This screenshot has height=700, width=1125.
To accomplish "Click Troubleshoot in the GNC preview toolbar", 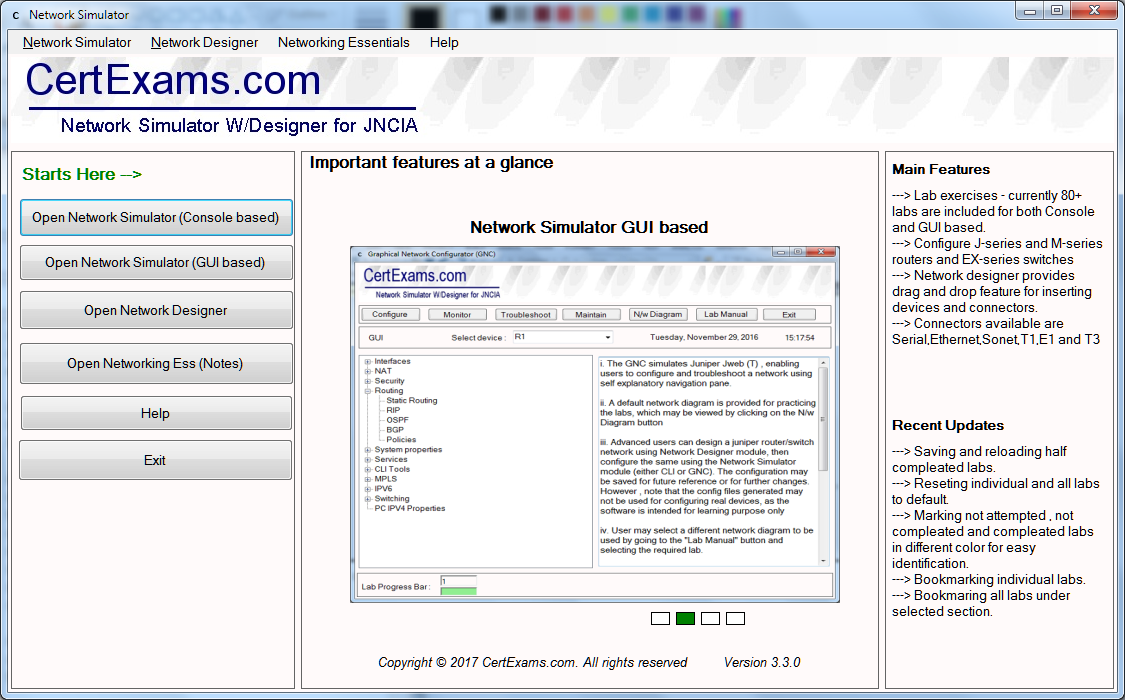I will point(524,313).
